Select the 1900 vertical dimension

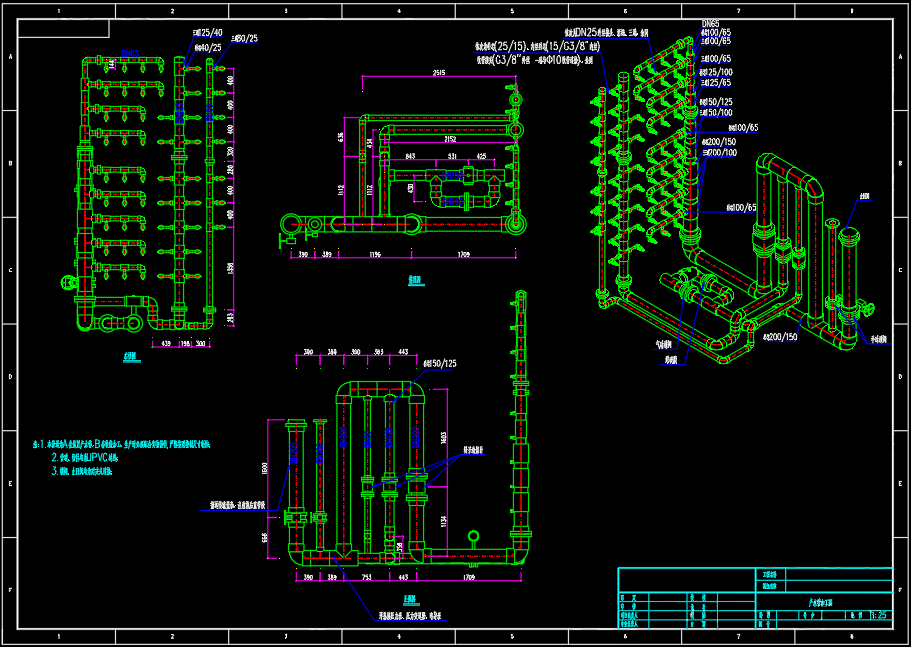click(265, 467)
